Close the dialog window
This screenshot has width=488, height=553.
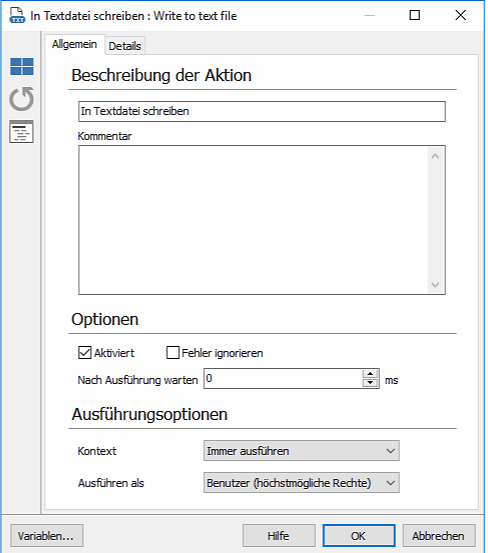point(460,15)
